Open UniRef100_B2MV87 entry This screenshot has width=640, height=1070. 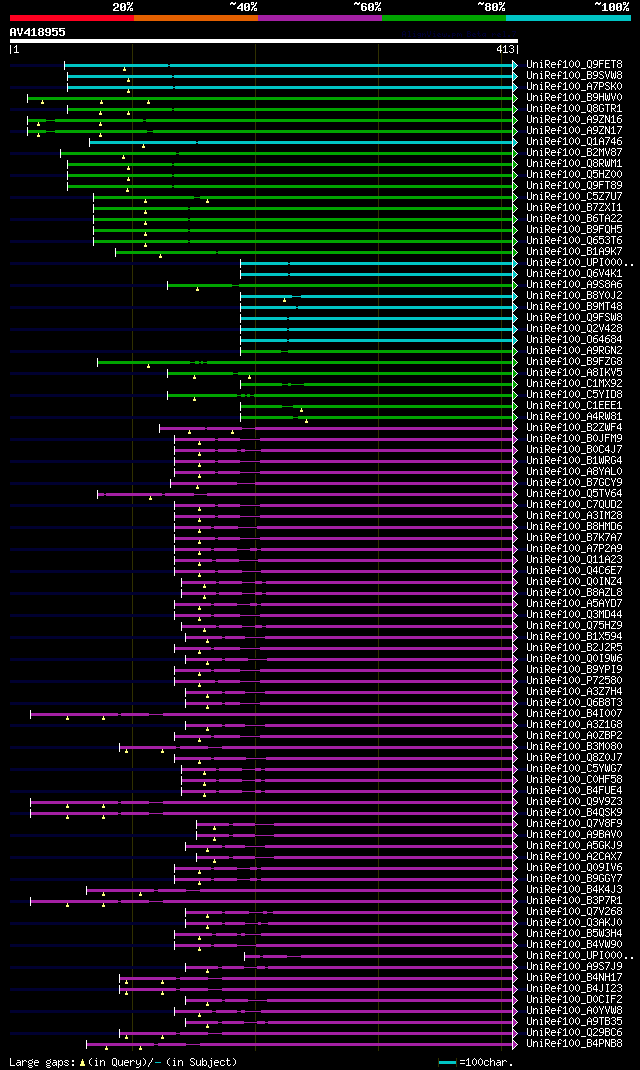point(574,152)
